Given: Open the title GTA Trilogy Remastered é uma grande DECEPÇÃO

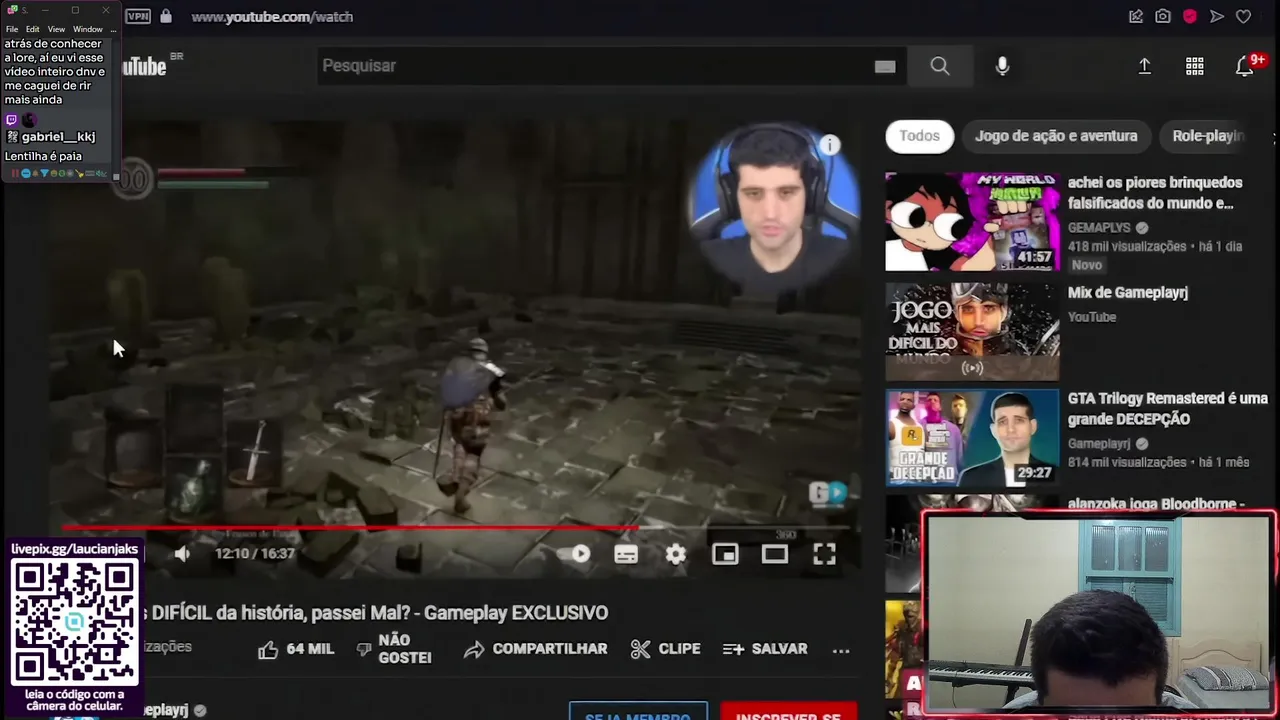Looking at the screenshot, I should 1168,409.
